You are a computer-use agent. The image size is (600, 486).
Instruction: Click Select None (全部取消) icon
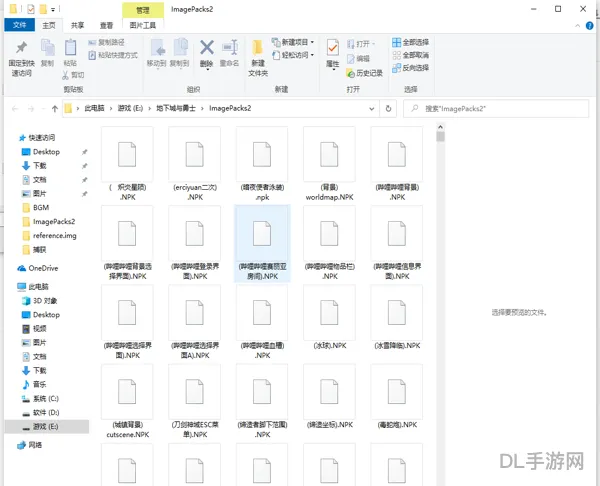click(x=396, y=55)
